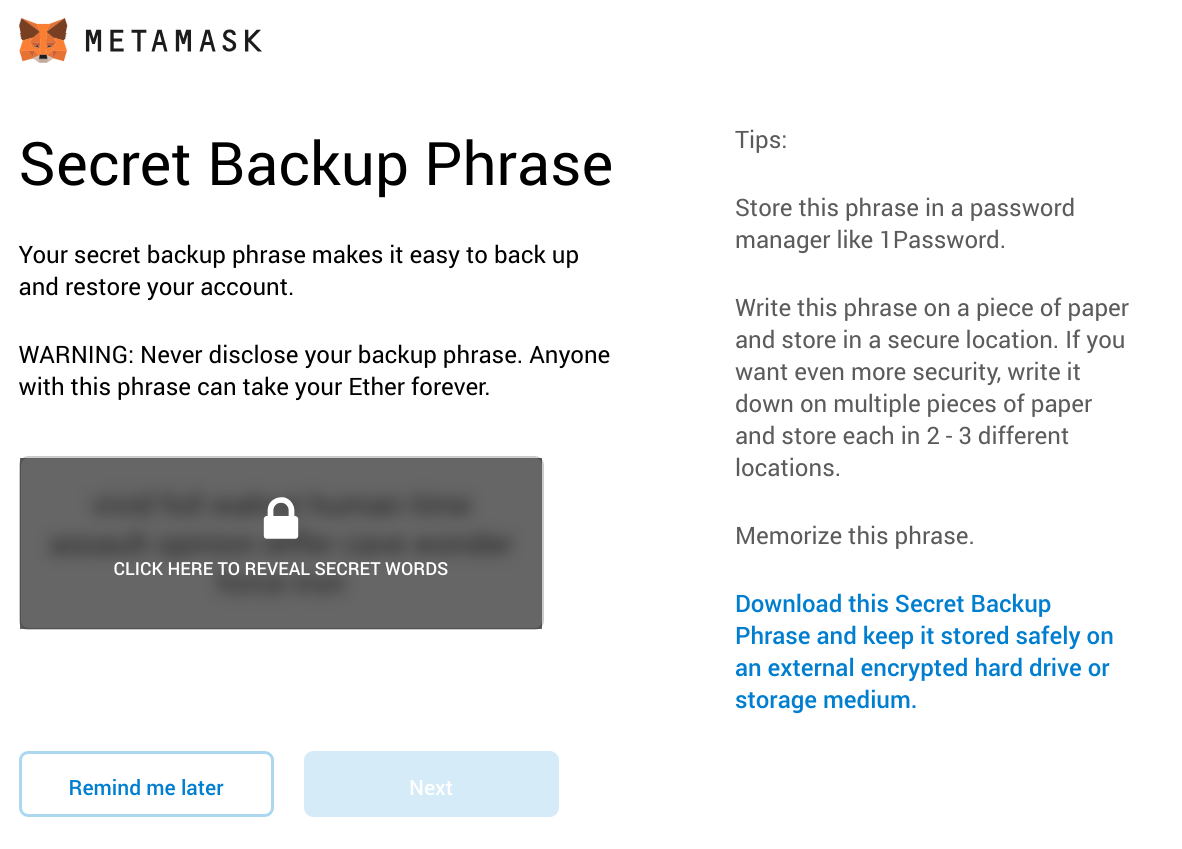The height and width of the screenshot is (849, 1182).
Task: Open the Download this Secret Backup Phrase link
Action: click(923, 652)
